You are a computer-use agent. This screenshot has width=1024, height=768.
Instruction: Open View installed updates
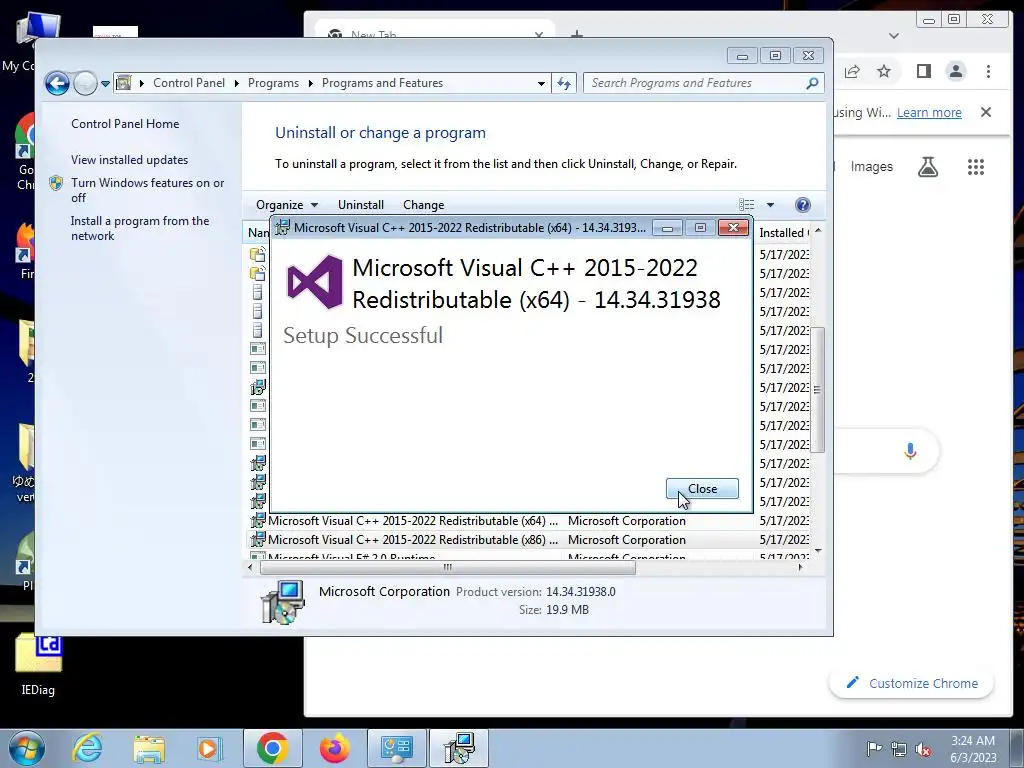pos(129,159)
